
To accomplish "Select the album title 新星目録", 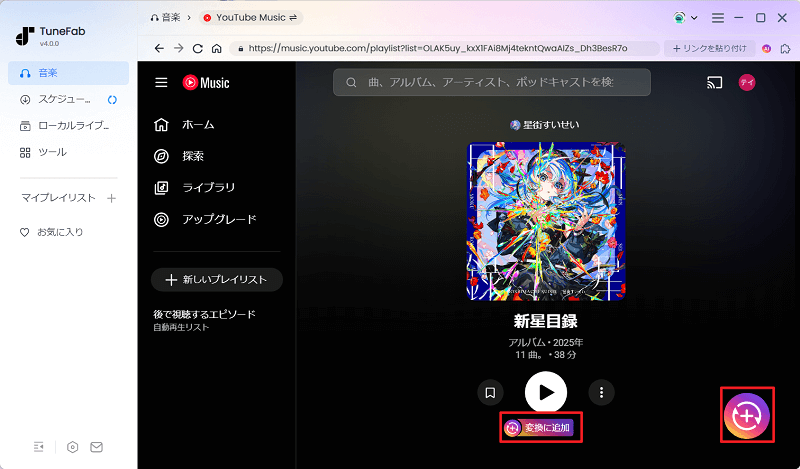I will 545,321.
